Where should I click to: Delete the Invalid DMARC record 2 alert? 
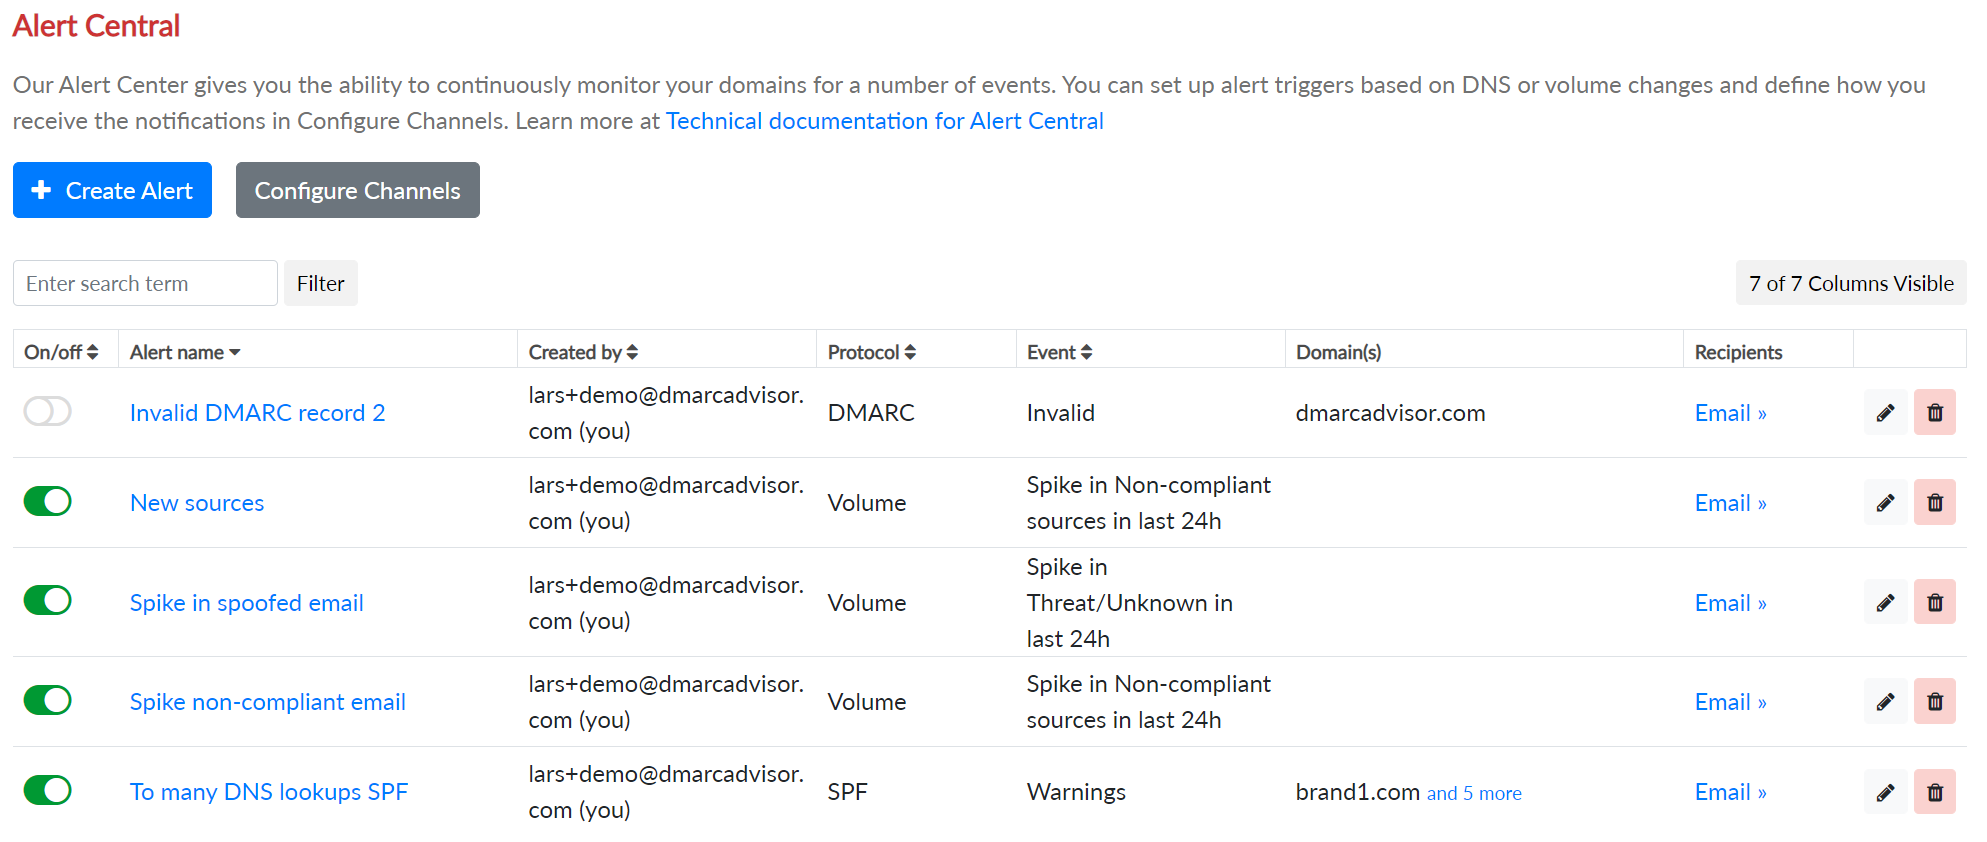tap(1934, 413)
